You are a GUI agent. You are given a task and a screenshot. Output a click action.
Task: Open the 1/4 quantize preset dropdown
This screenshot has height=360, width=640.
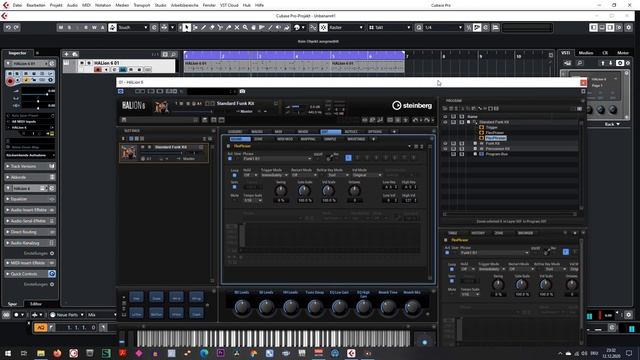(x=443, y=27)
